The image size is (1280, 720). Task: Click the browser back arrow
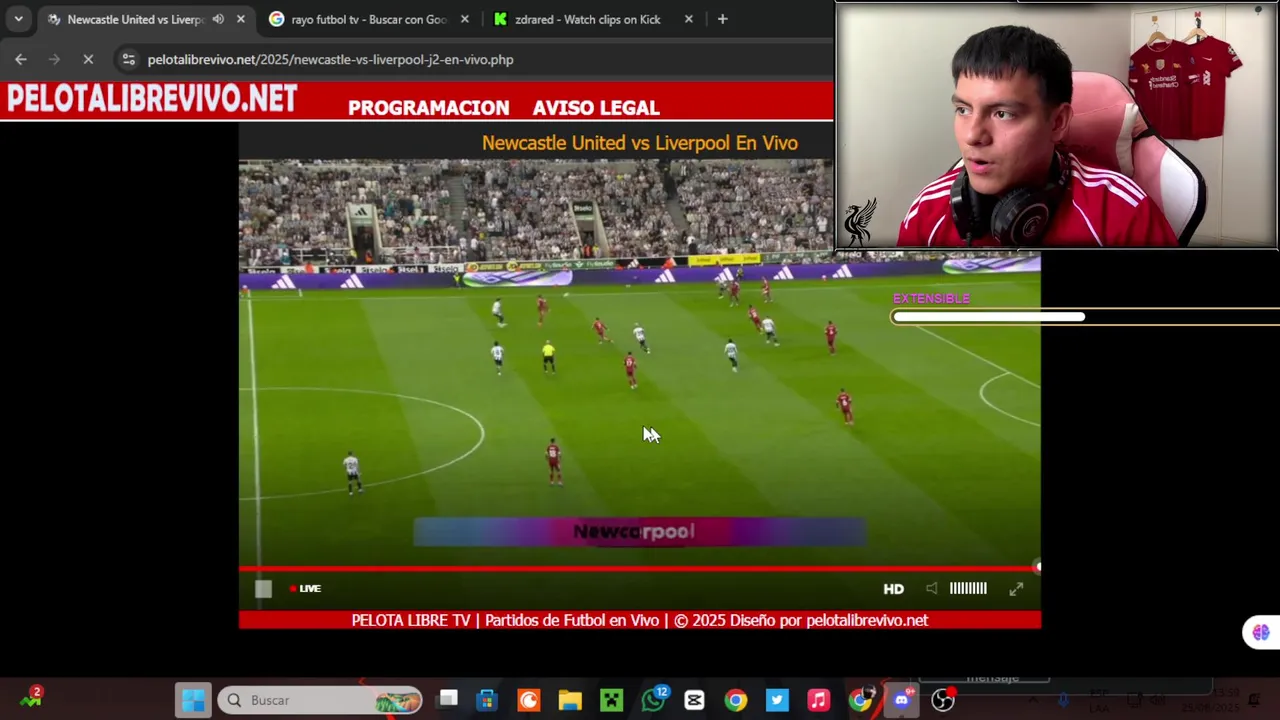21,59
